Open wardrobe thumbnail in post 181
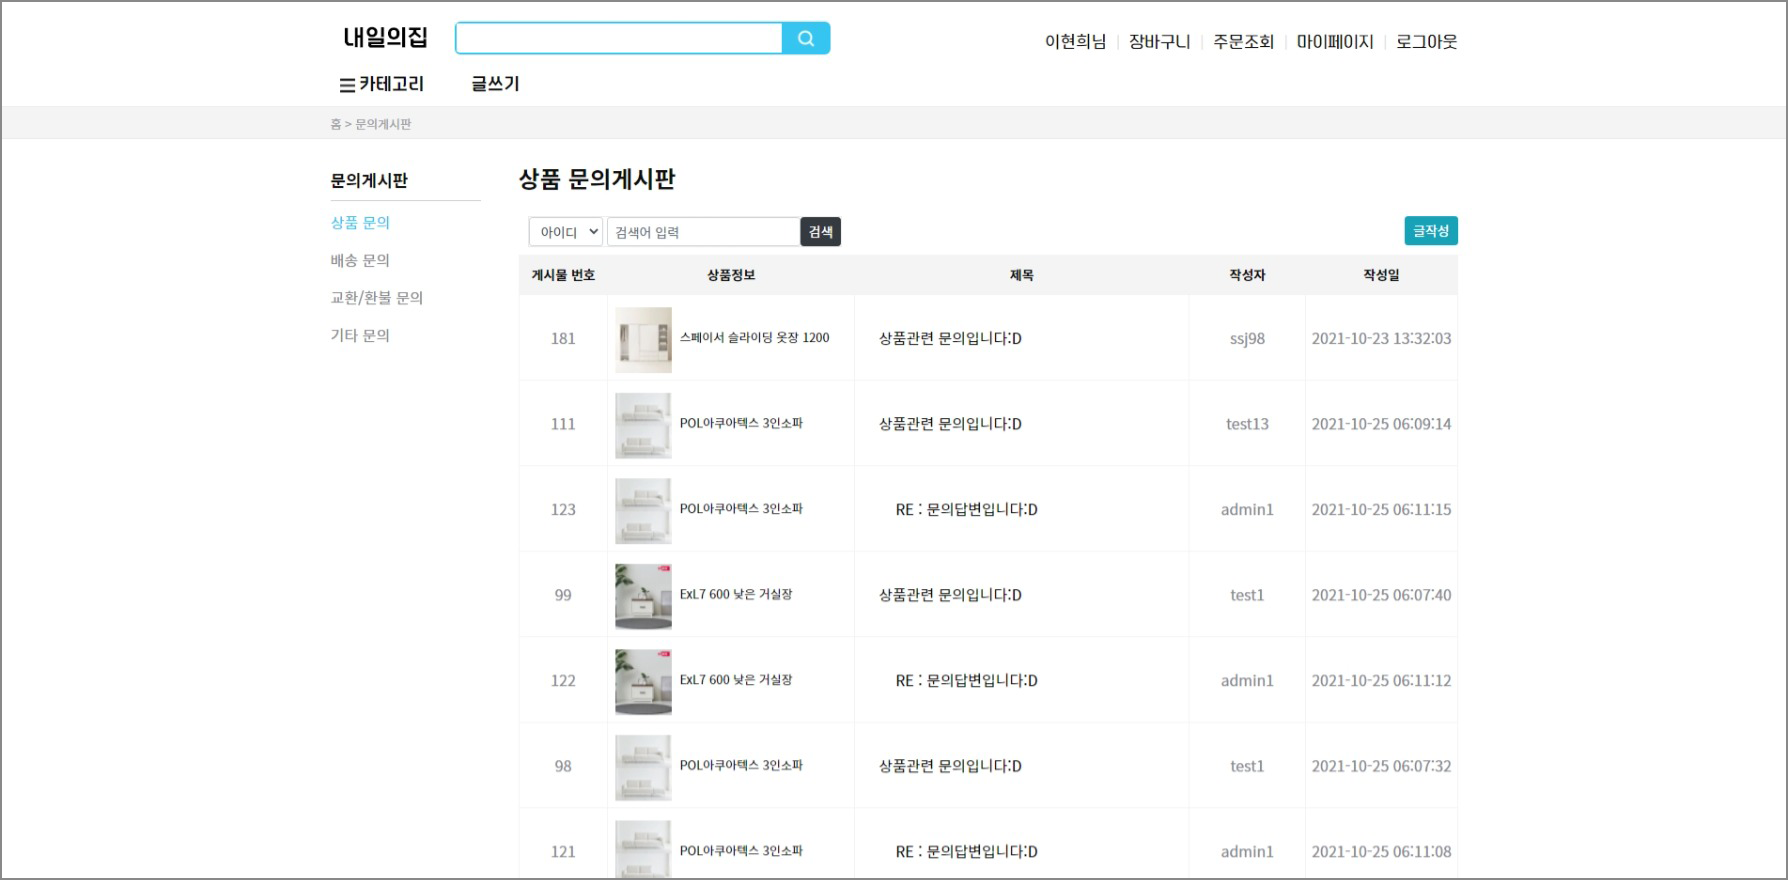This screenshot has height=880, width=1788. pos(643,340)
